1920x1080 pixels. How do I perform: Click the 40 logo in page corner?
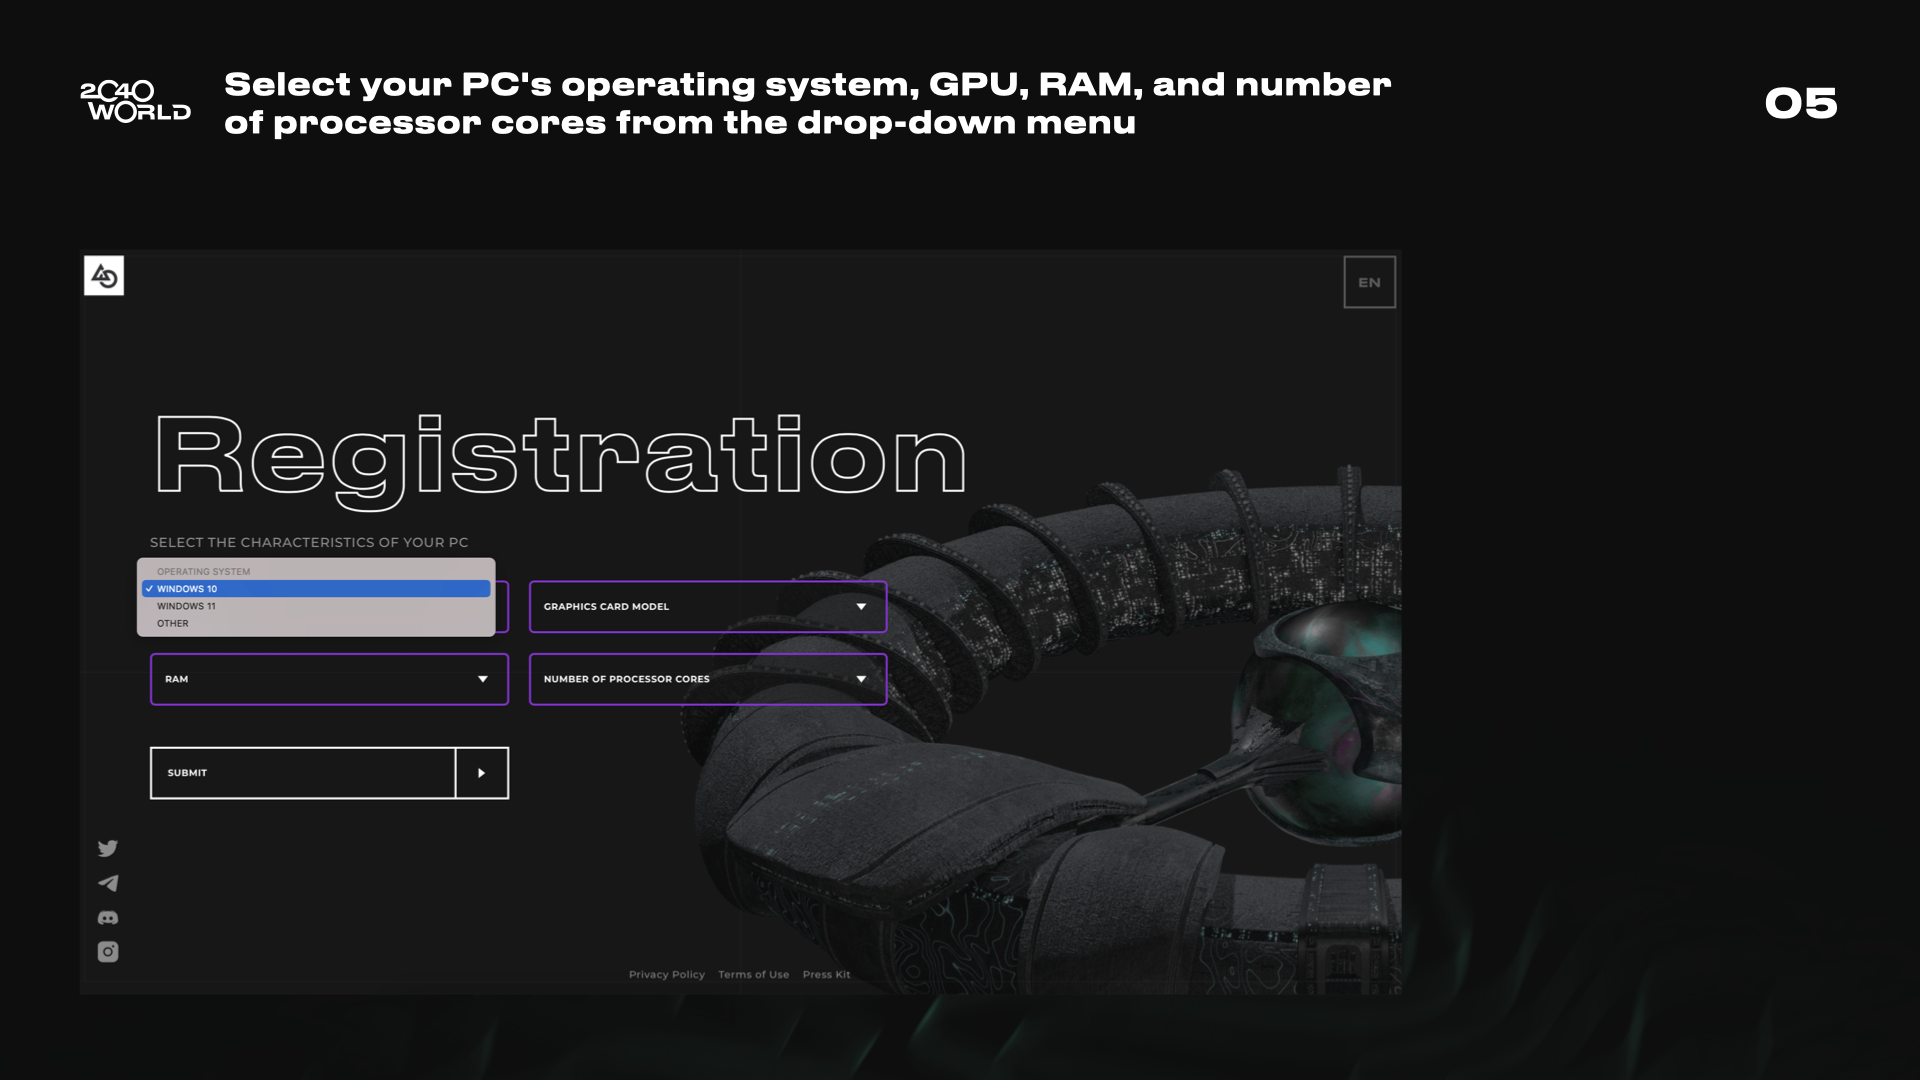point(104,275)
